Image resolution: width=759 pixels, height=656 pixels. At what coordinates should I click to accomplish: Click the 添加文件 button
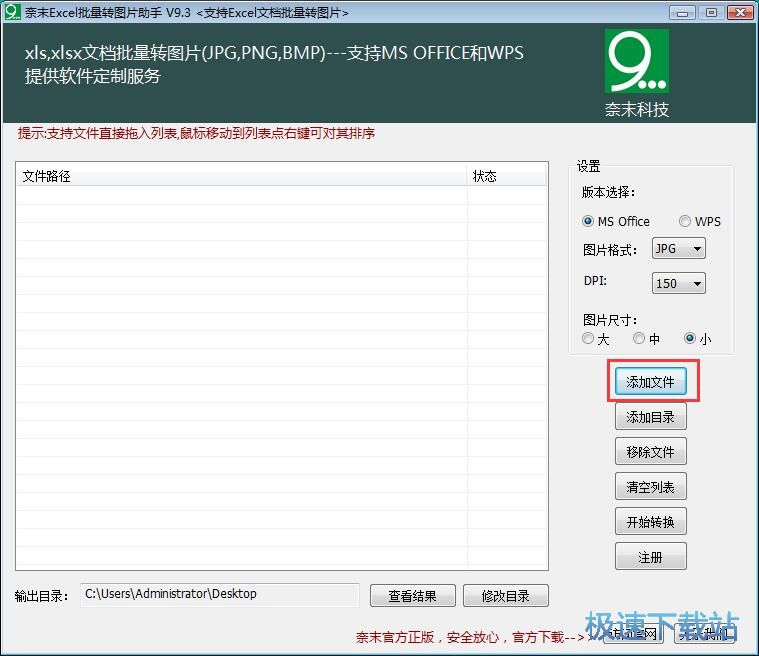(x=651, y=381)
